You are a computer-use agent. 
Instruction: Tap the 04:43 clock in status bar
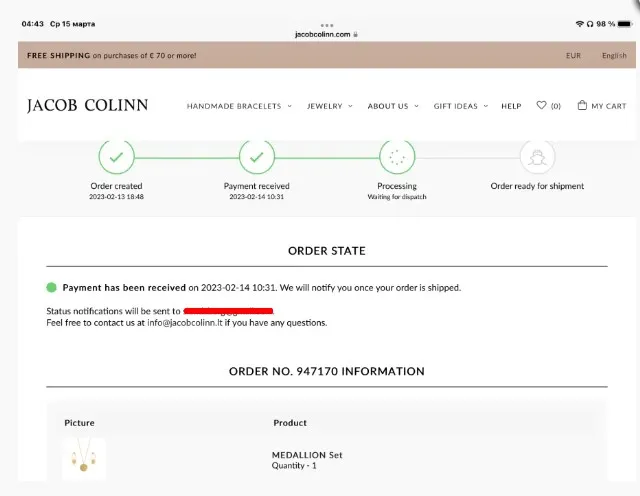pyautogui.click(x=33, y=24)
